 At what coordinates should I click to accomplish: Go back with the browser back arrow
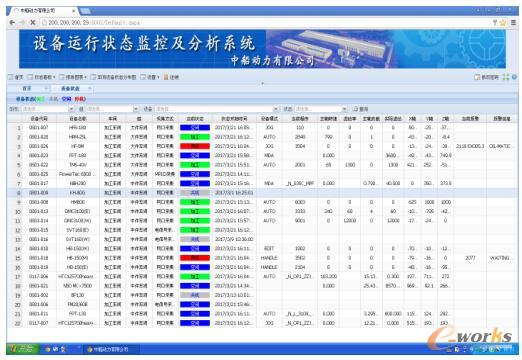tap(12, 23)
